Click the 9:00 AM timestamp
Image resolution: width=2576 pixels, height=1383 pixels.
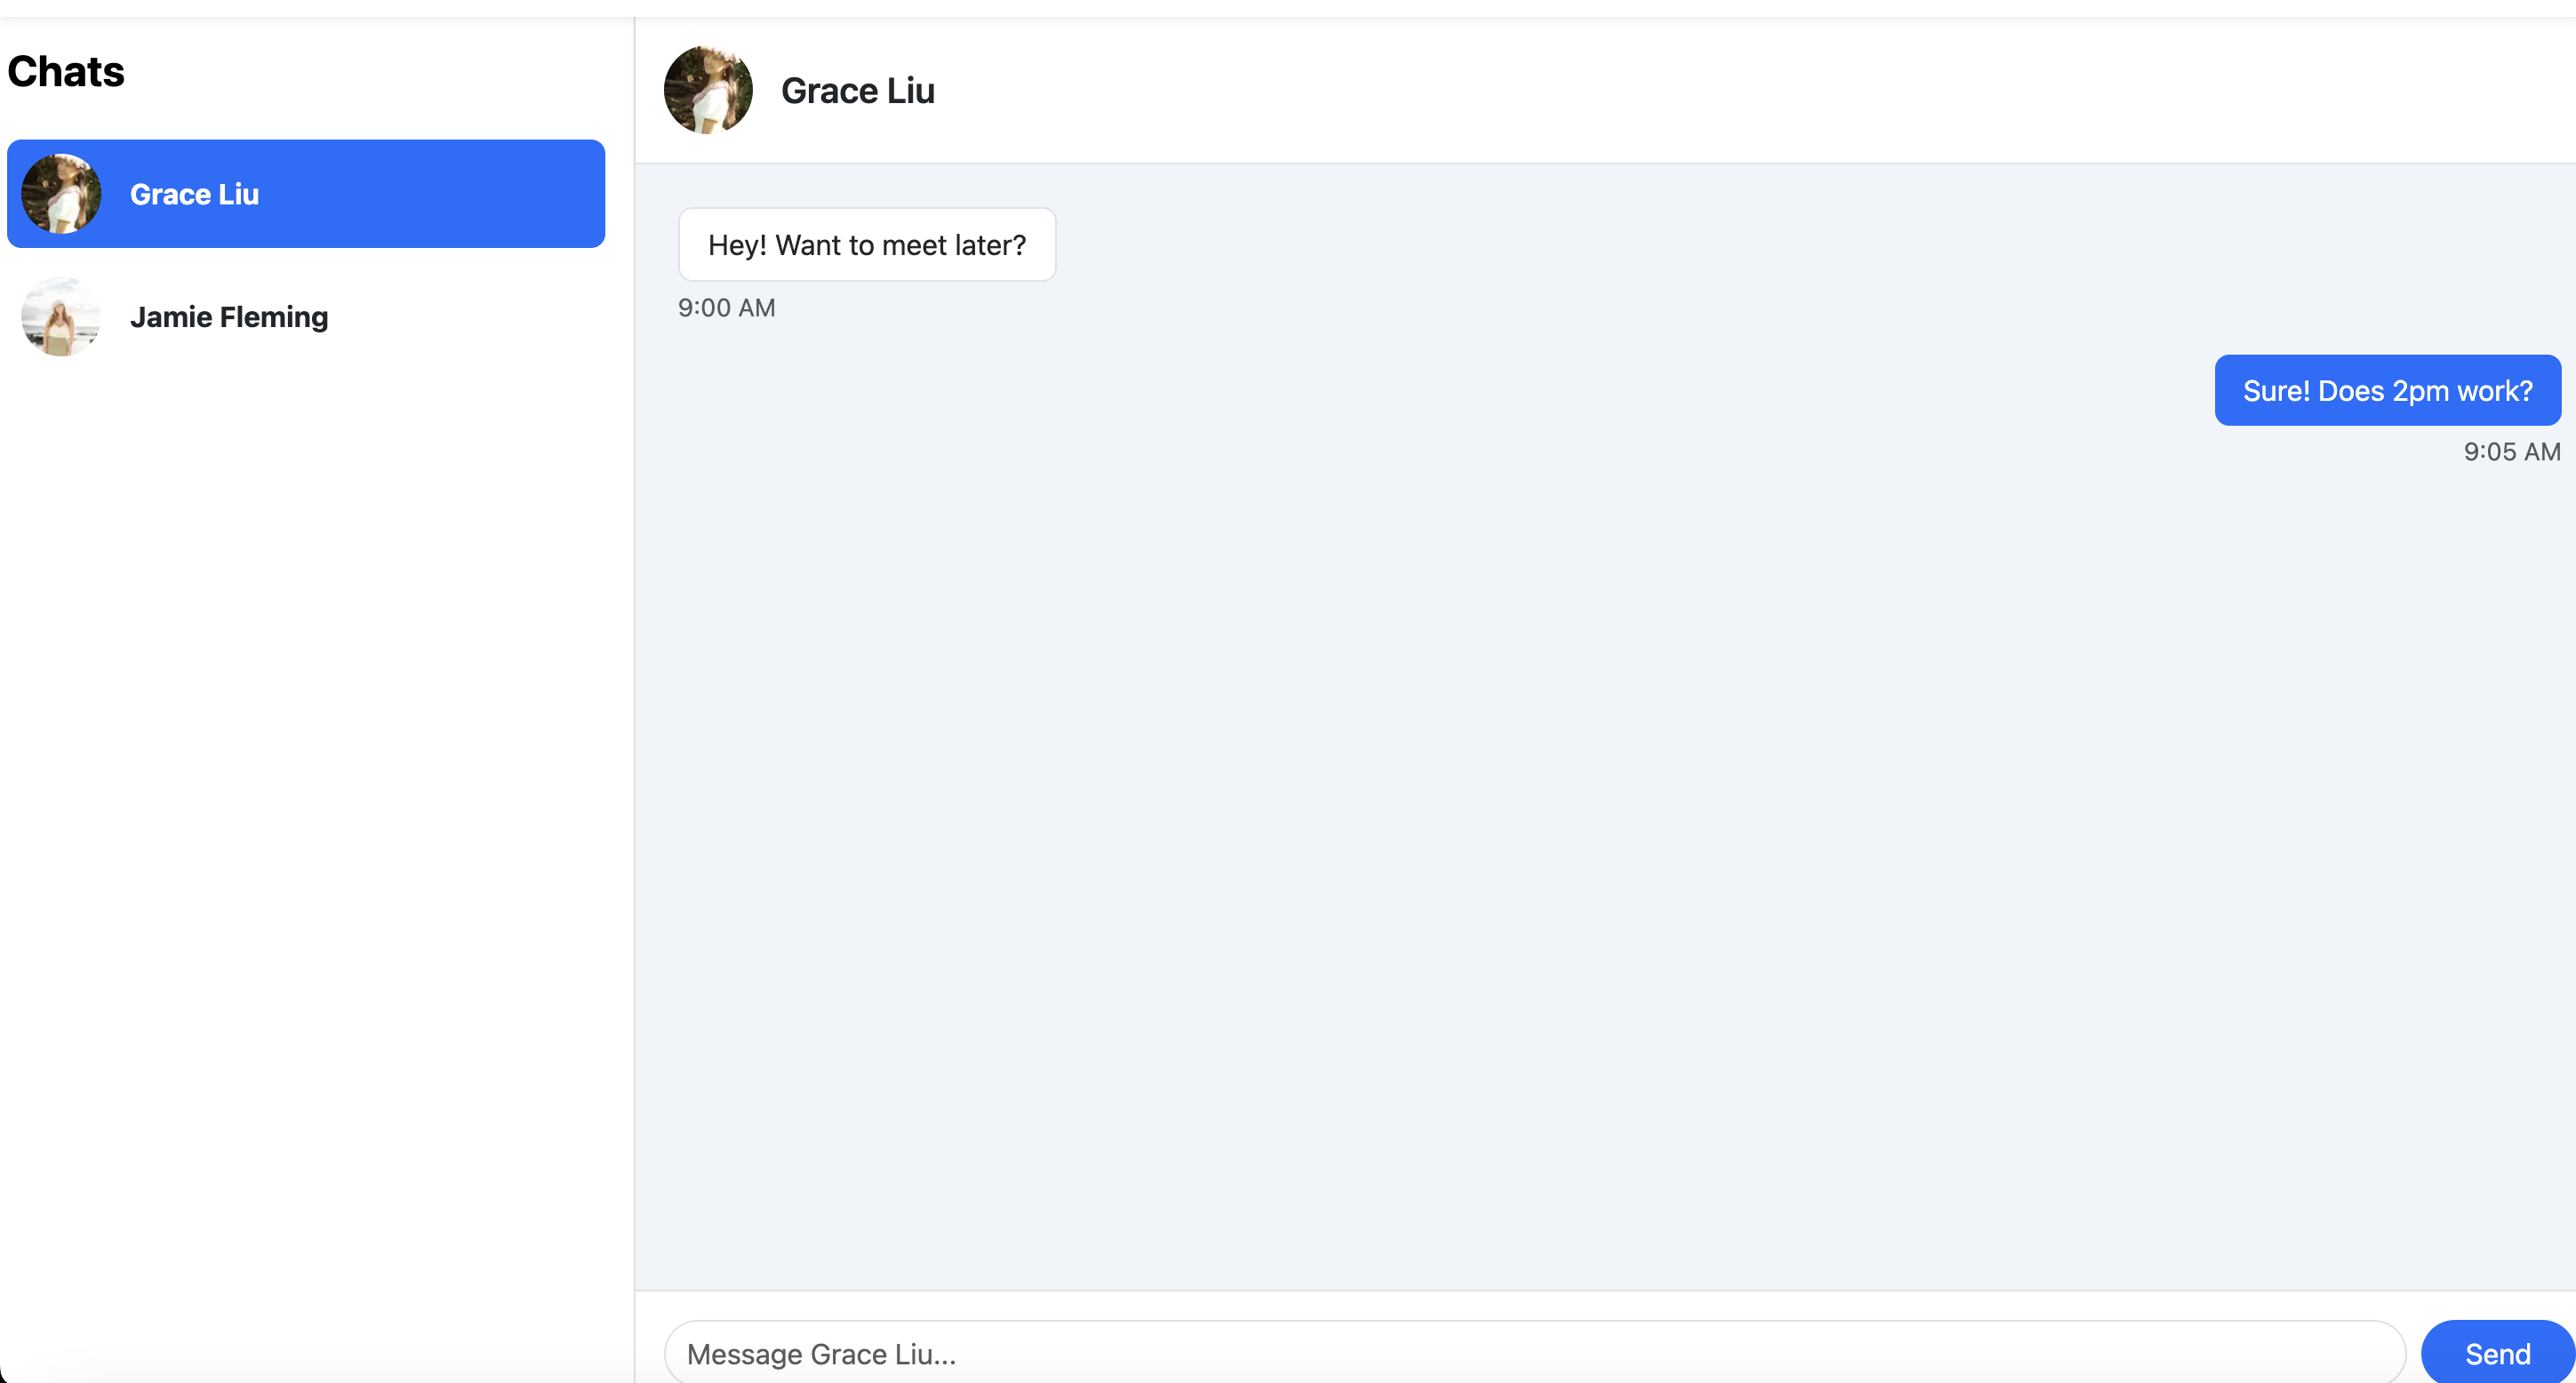pos(726,307)
